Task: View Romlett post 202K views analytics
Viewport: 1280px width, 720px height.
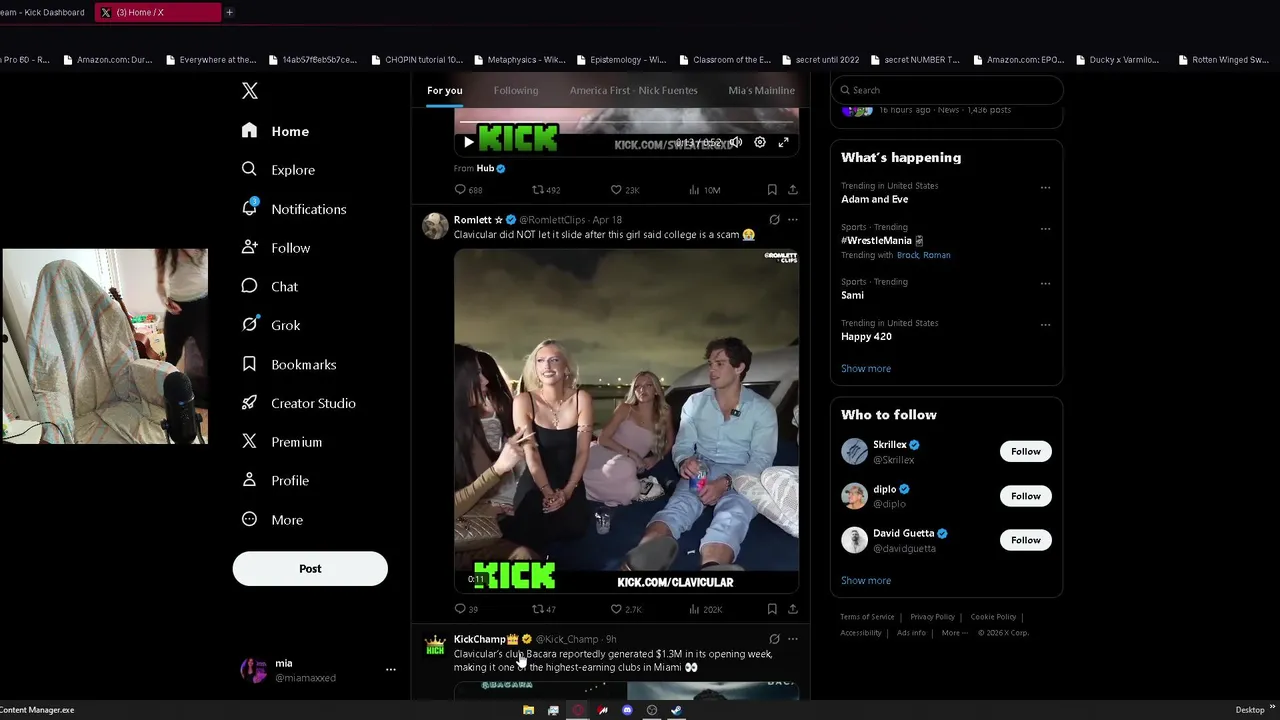Action: (x=705, y=609)
